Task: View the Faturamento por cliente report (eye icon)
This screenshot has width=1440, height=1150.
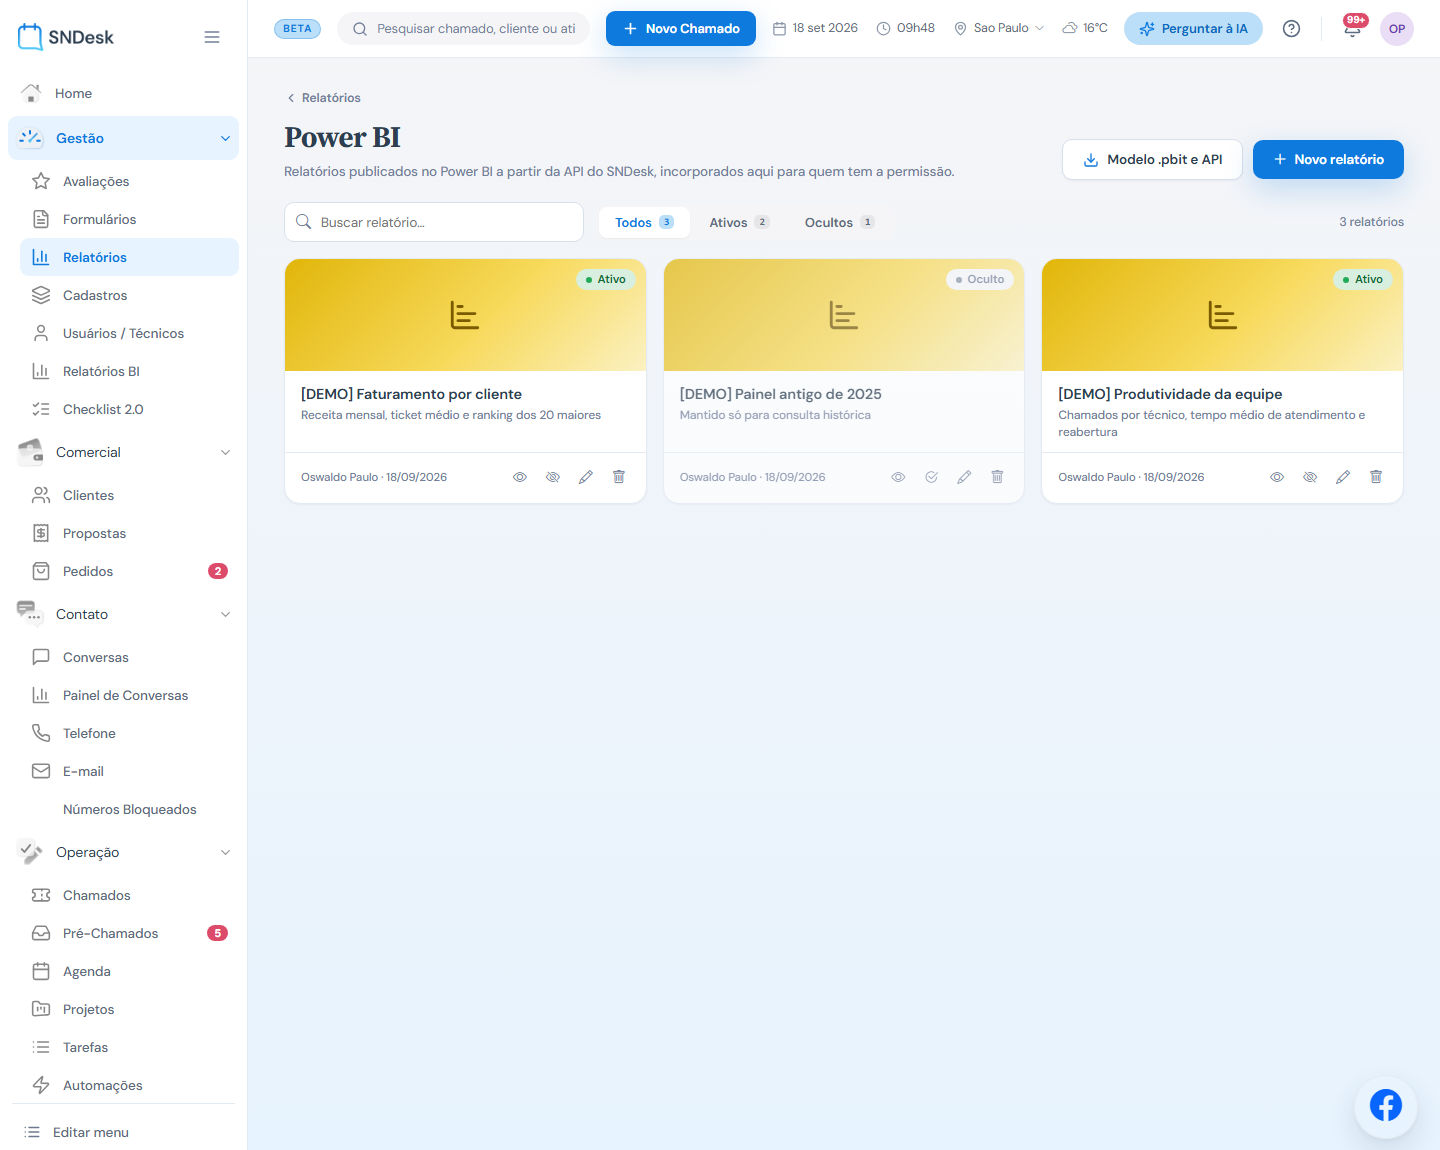Action: 520,477
